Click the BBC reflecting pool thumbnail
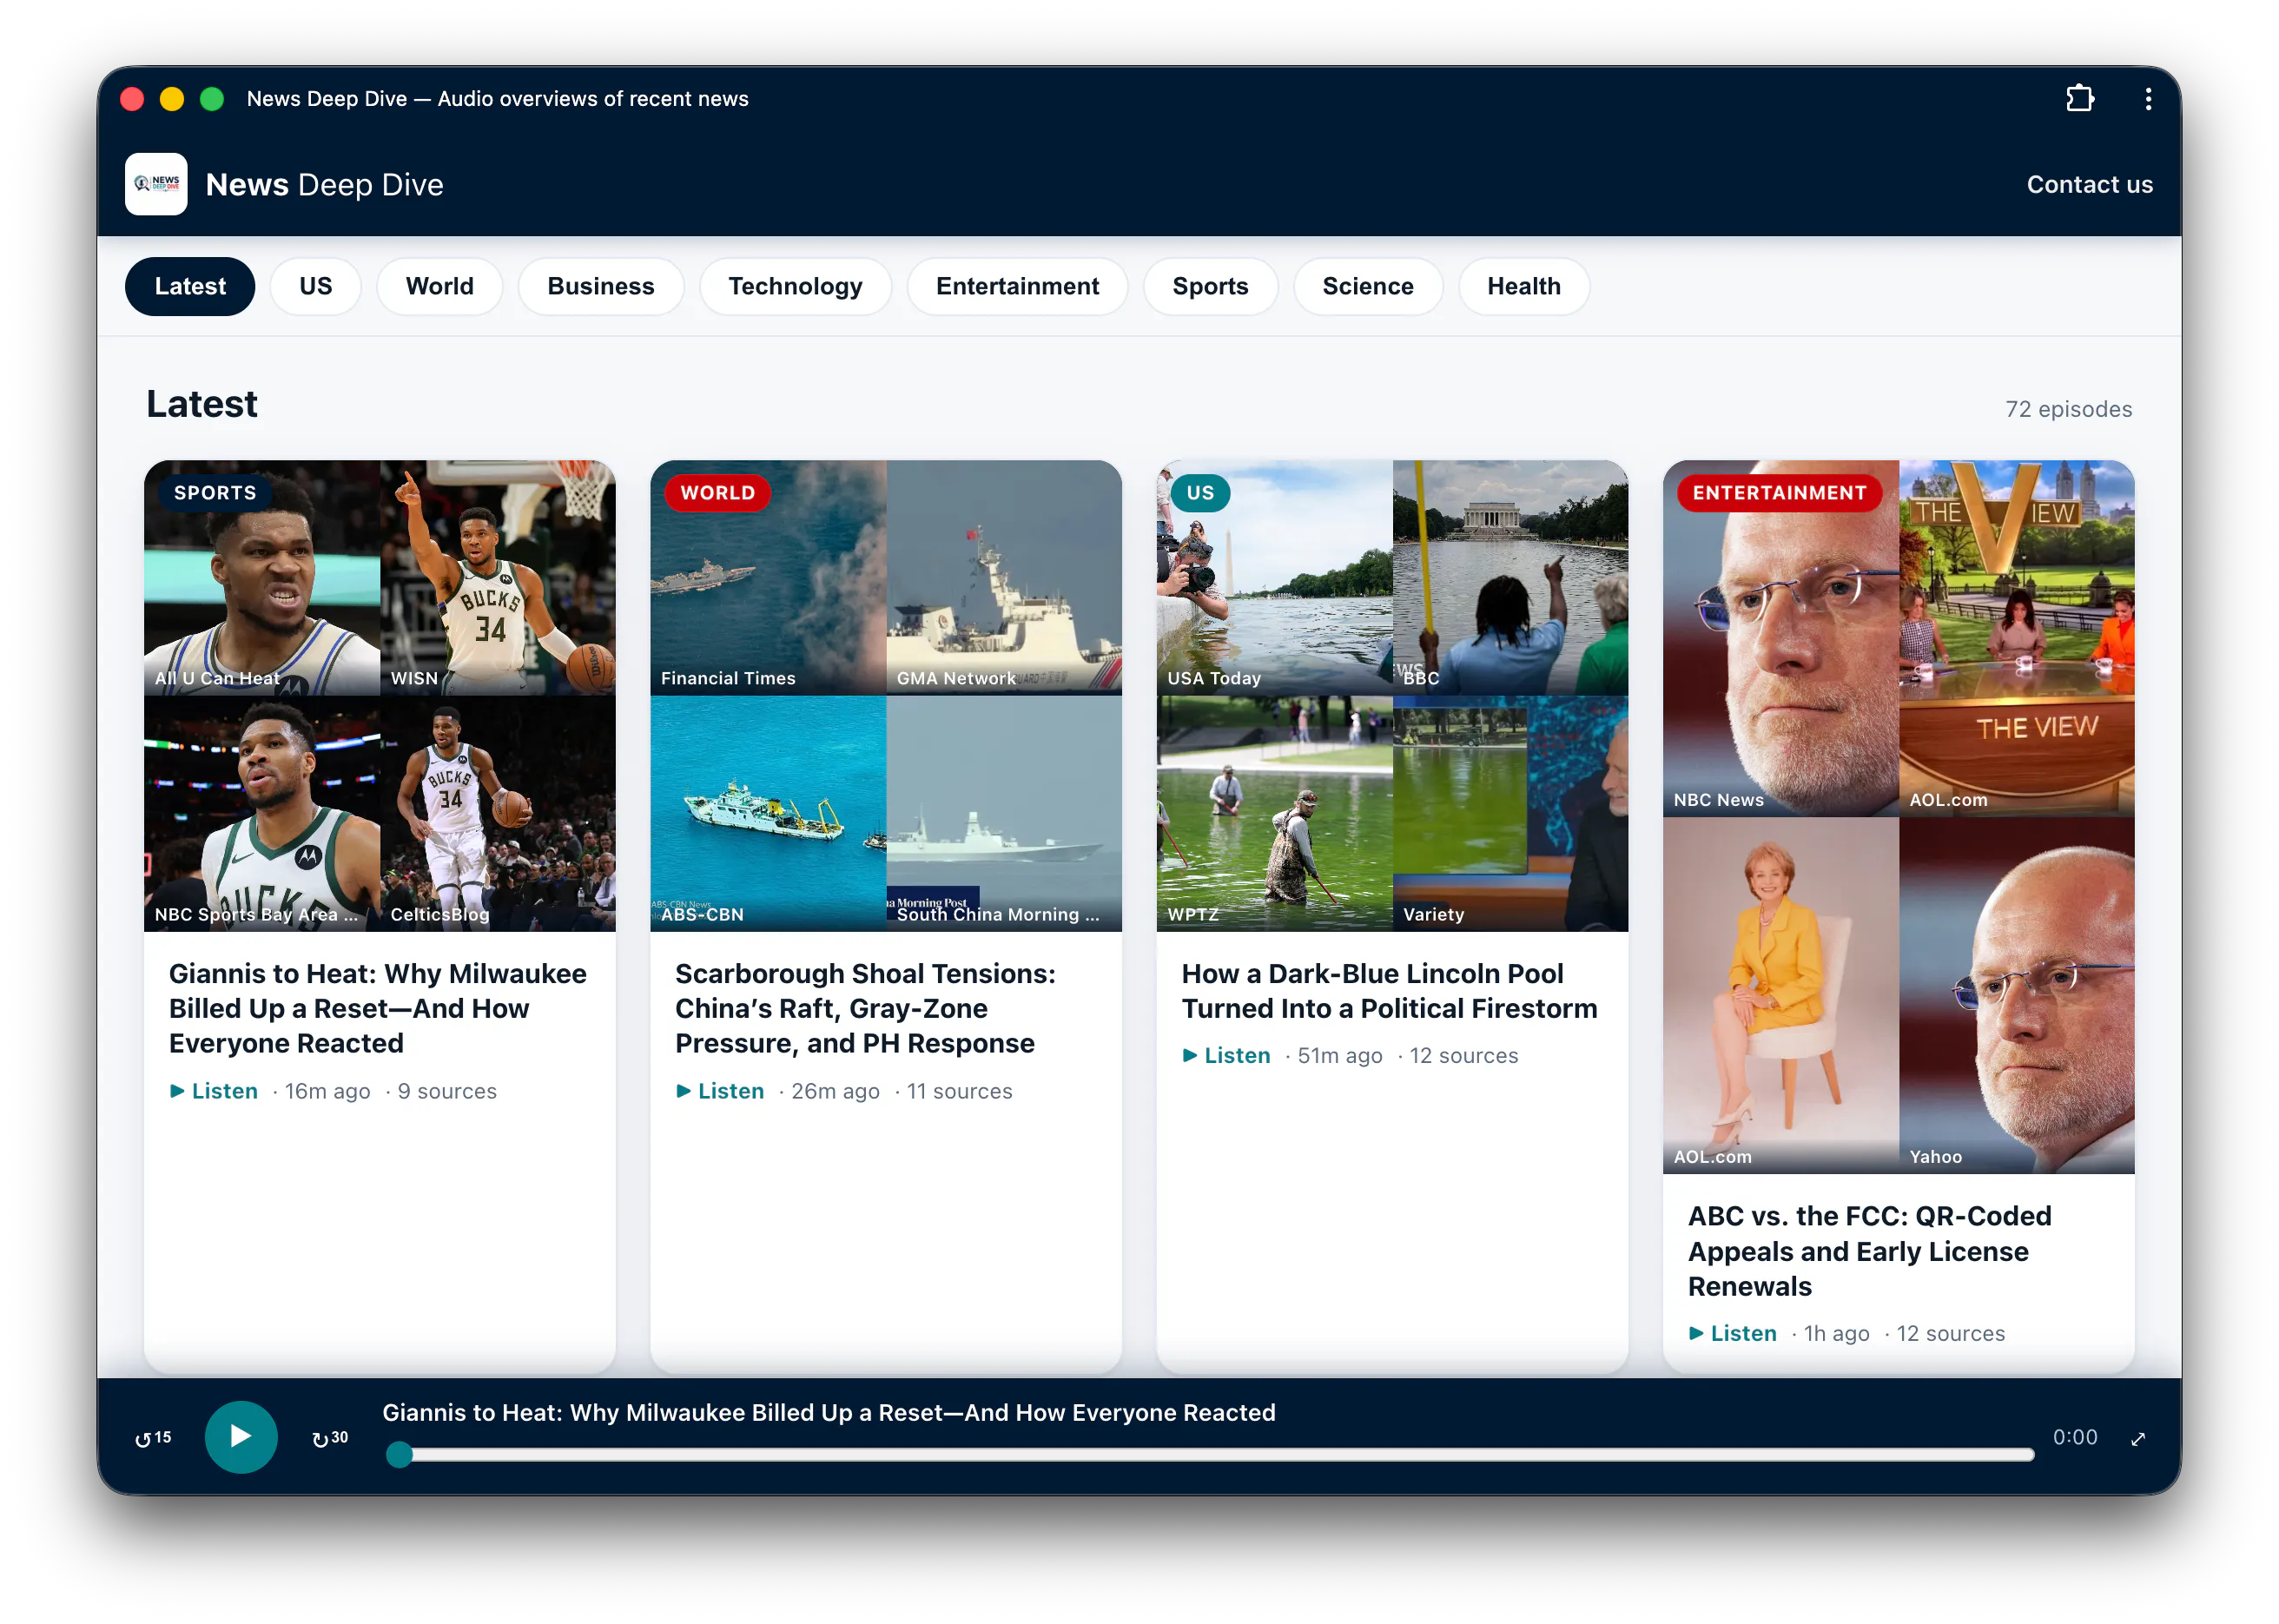Screen dimensions: 2279x1624 click(1511, 578)
